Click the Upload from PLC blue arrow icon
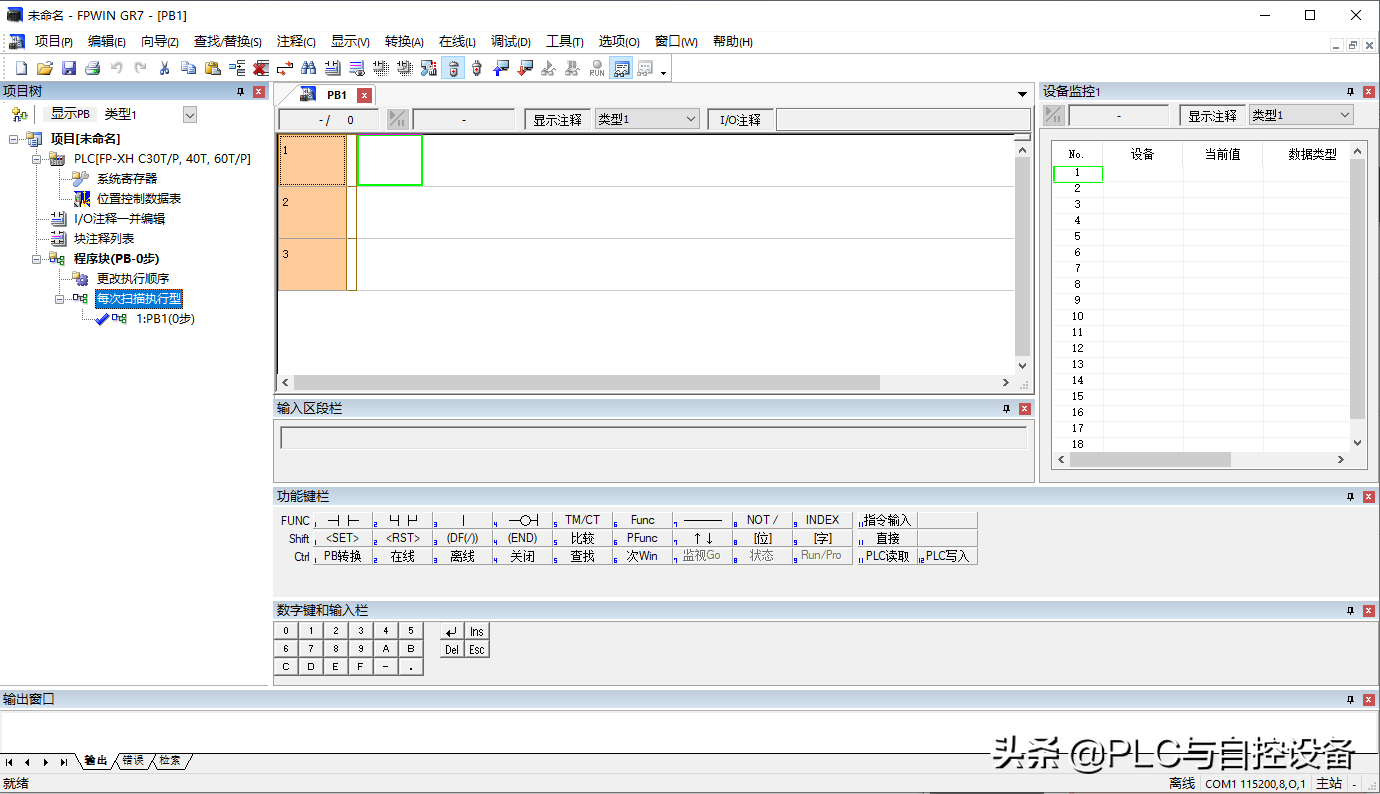1380x794 pixels. point(501,68)
